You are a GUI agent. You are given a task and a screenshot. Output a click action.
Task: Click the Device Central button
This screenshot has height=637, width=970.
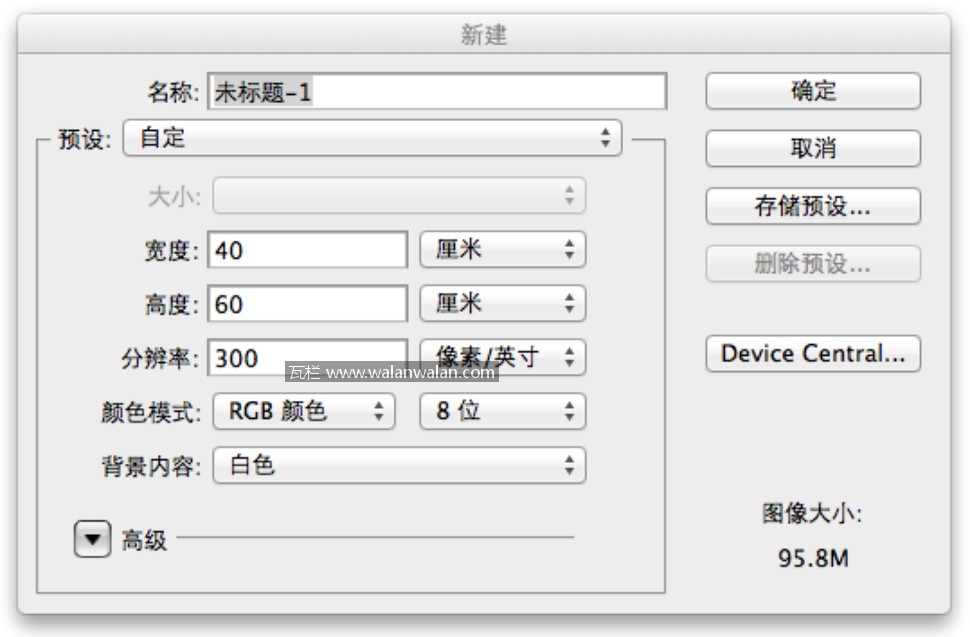pos(812,354)
